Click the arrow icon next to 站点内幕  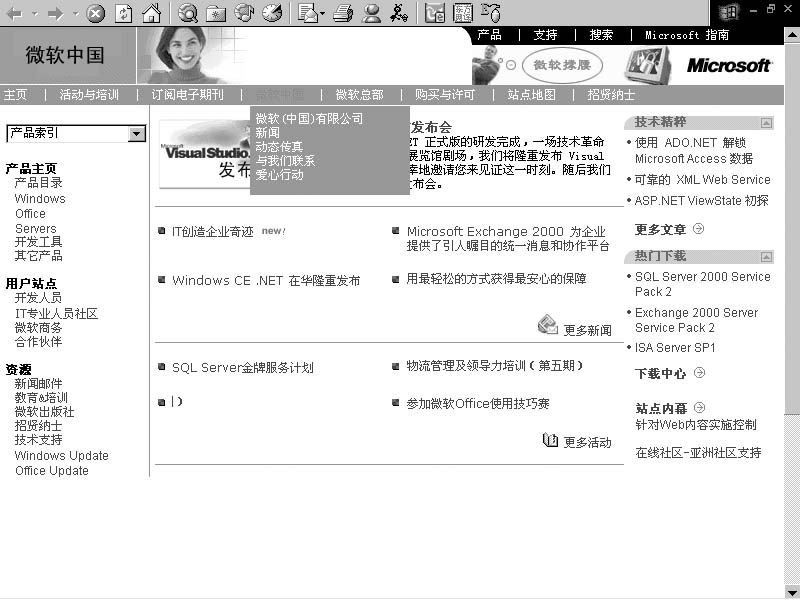tap(699, 408)
